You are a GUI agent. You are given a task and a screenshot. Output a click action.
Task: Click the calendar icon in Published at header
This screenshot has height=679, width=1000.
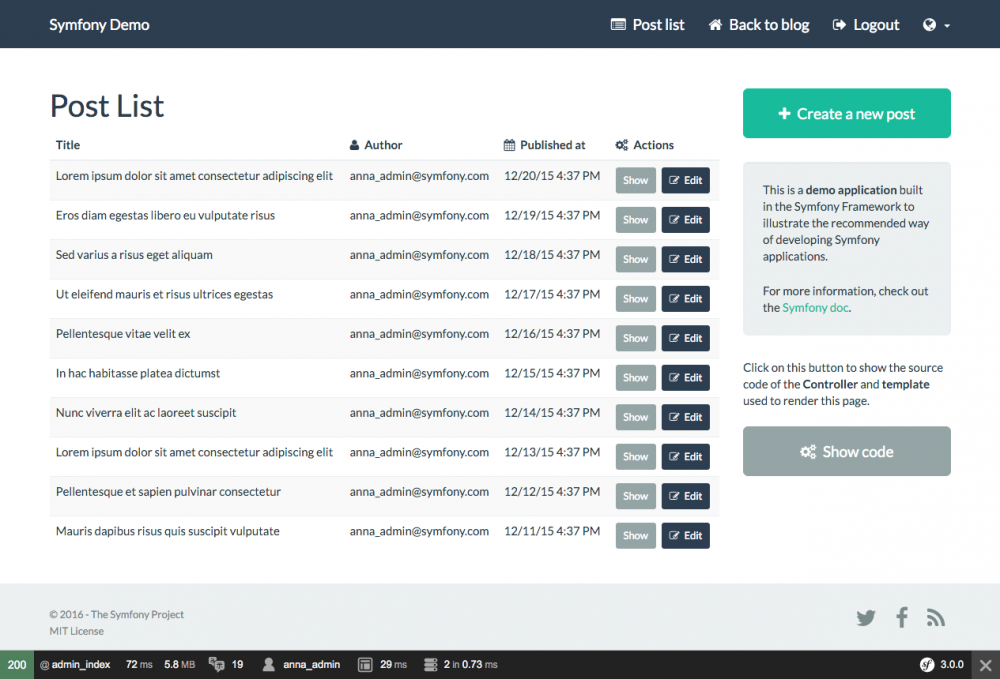pyautogui.click(x=509, y=145)
